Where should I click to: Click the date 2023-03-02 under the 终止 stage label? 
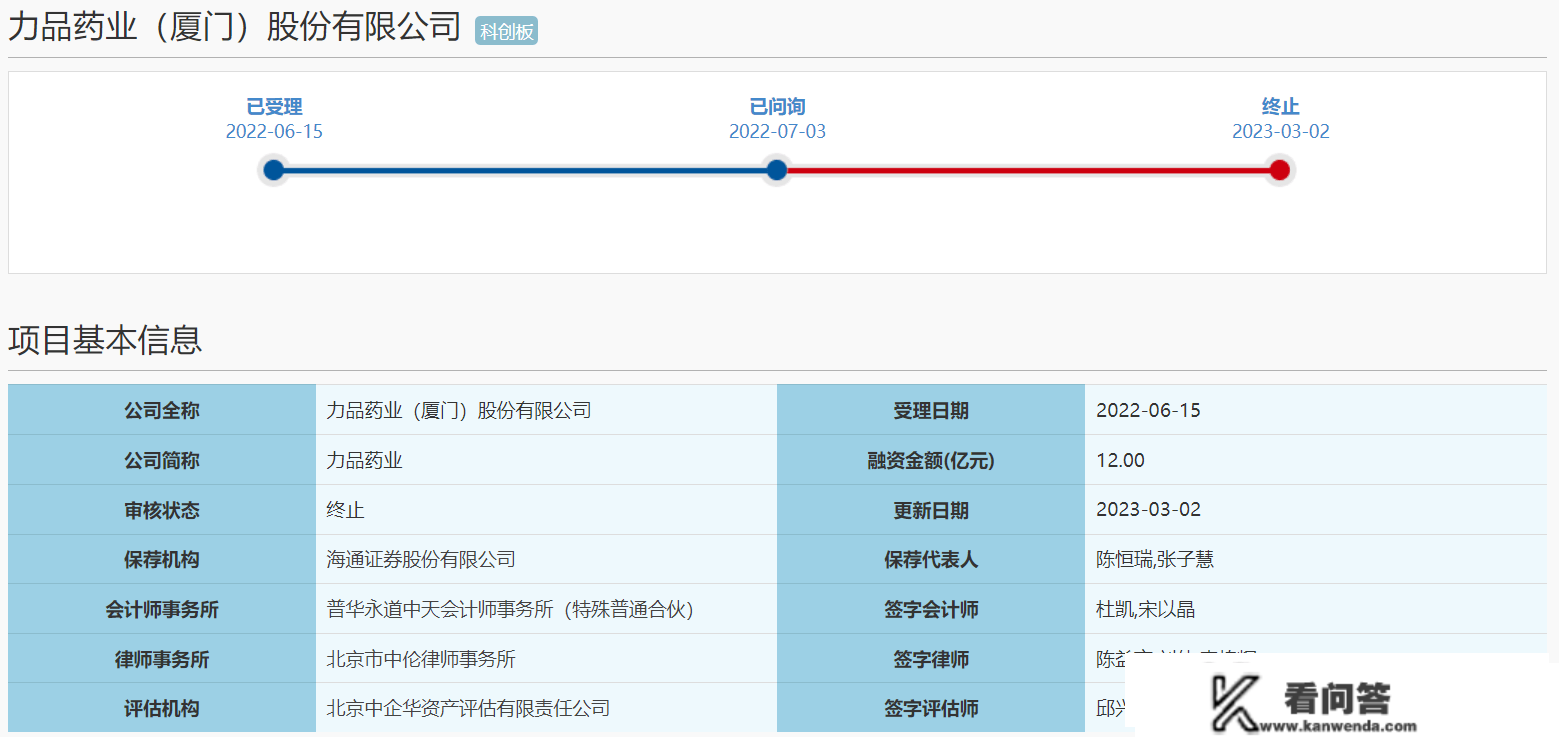(x=1280, y=131)
